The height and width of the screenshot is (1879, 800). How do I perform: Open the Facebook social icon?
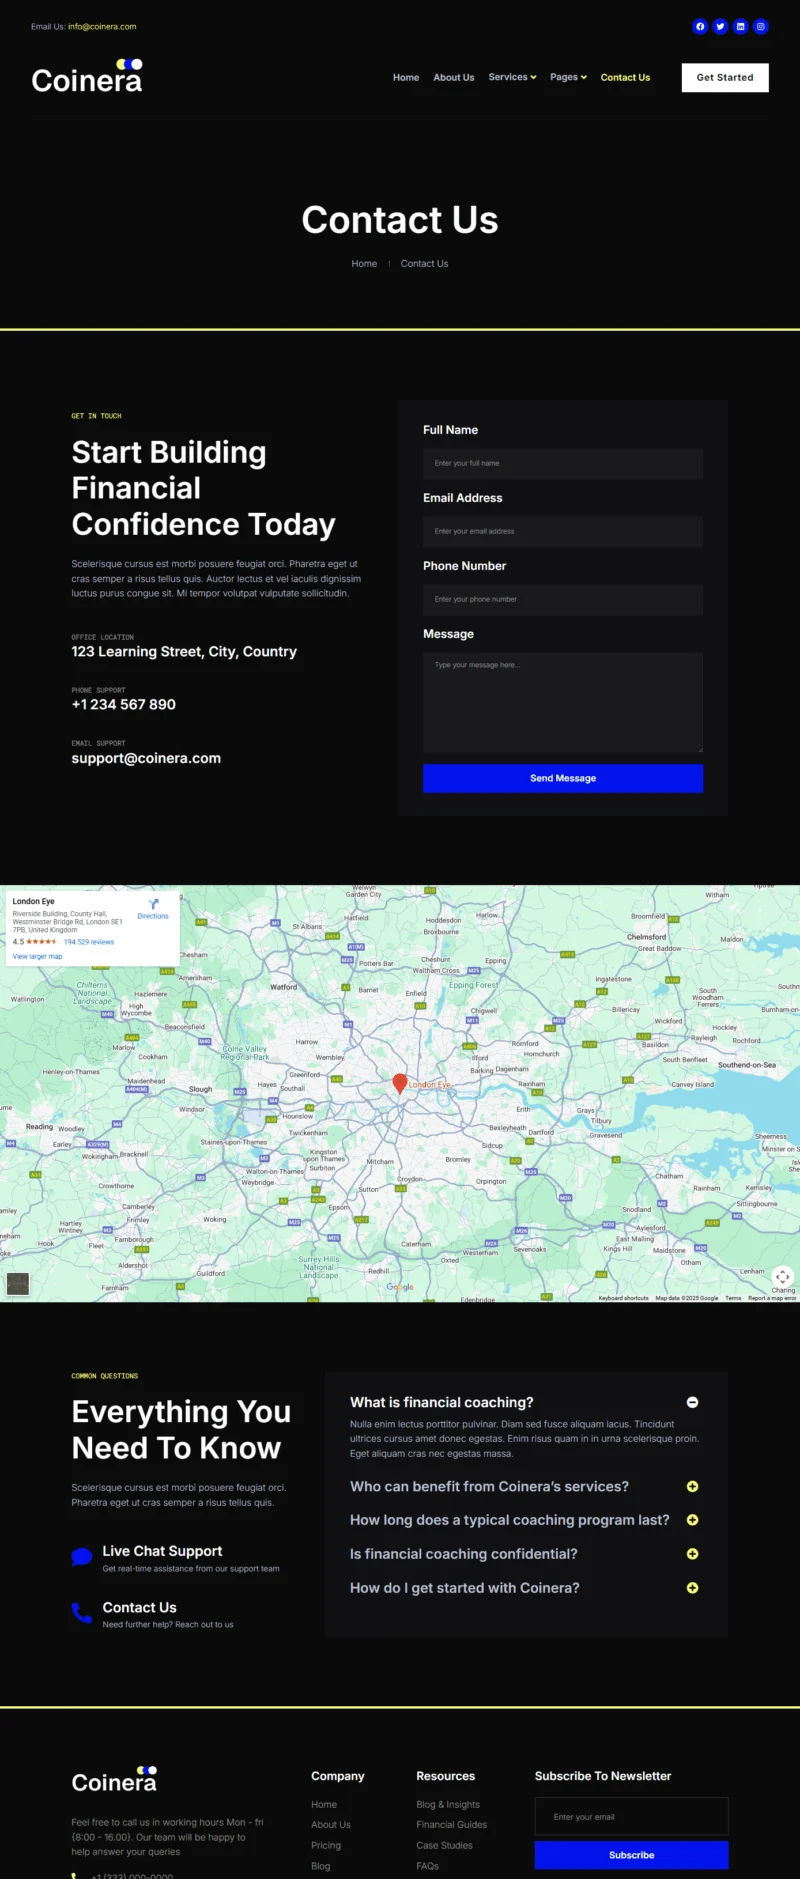coord(700,27)
